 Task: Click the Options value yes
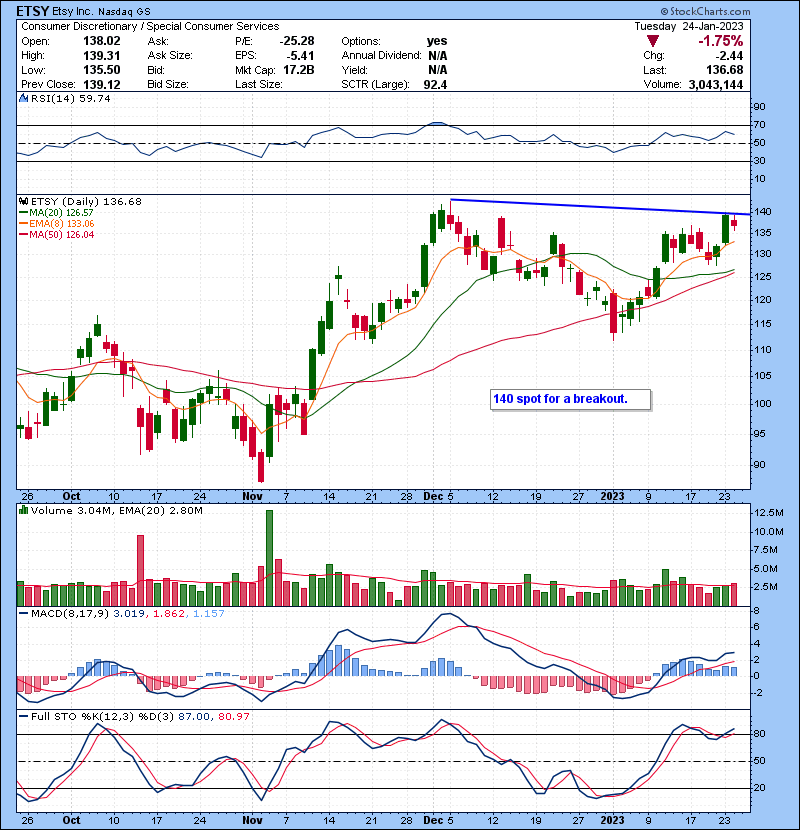click(x=437, y=41)
